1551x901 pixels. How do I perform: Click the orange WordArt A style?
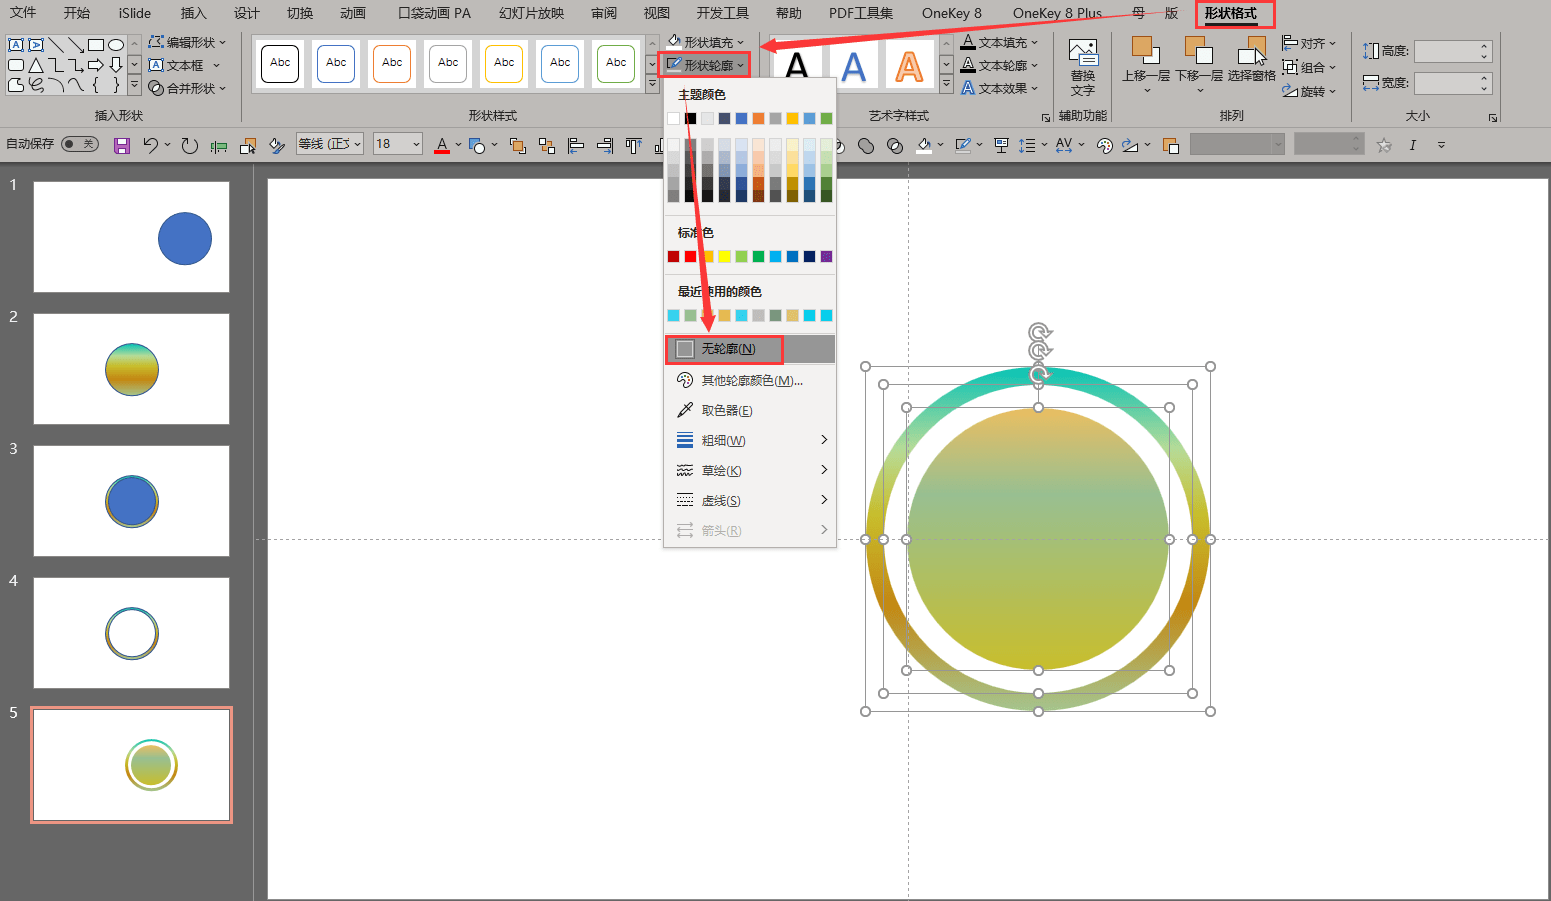pos(909,66)
